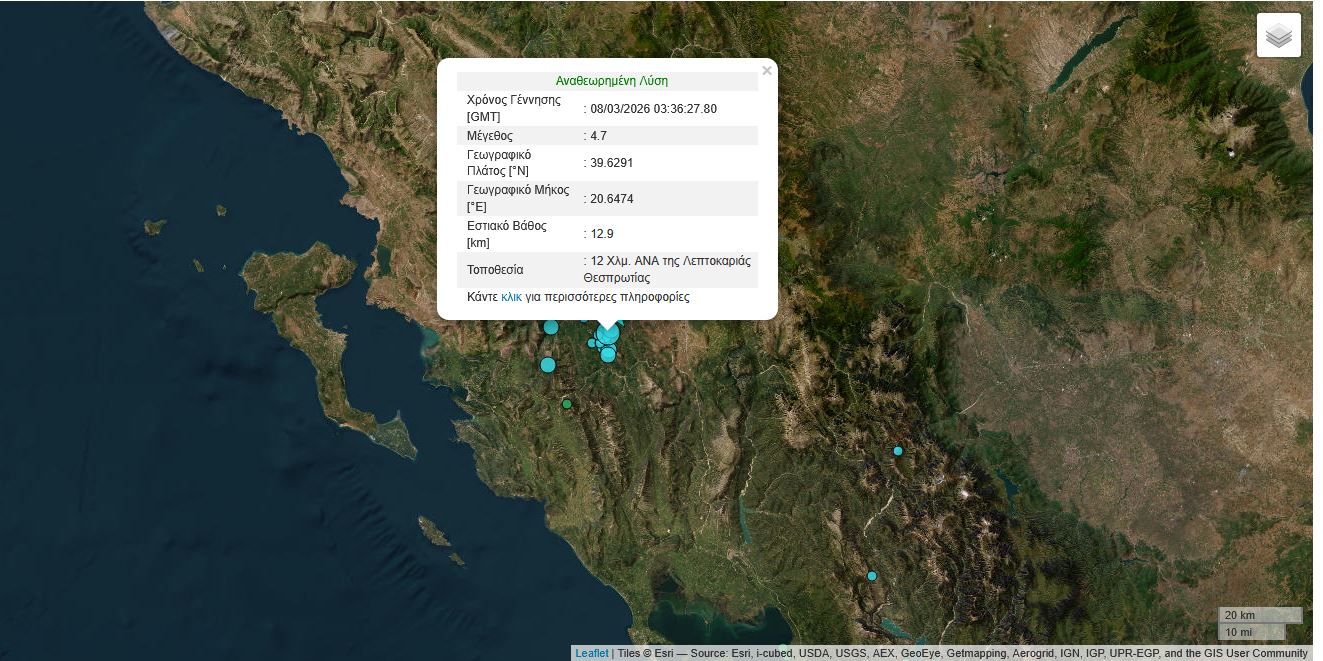Open the map layers control

click(x=1278, y=36)
